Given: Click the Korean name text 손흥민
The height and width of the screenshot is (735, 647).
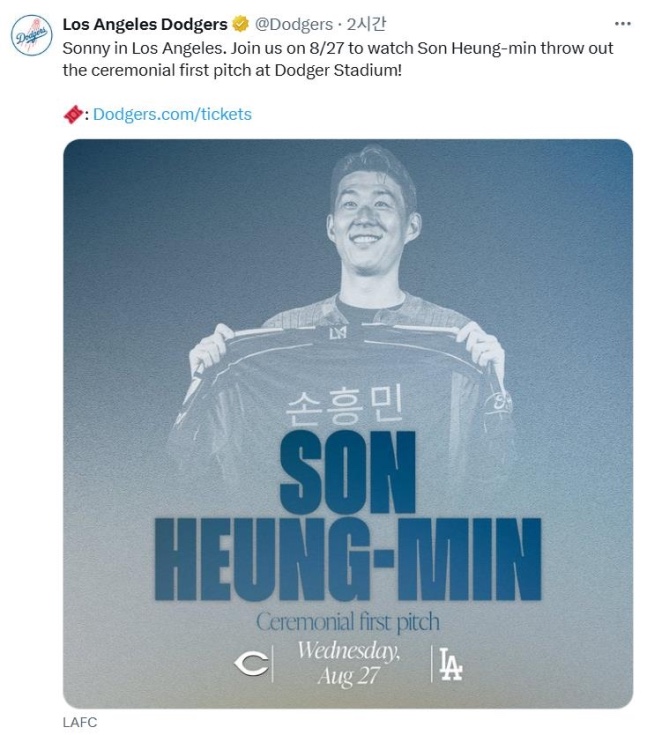Looking at the screenshot, I should coord(345,406).
